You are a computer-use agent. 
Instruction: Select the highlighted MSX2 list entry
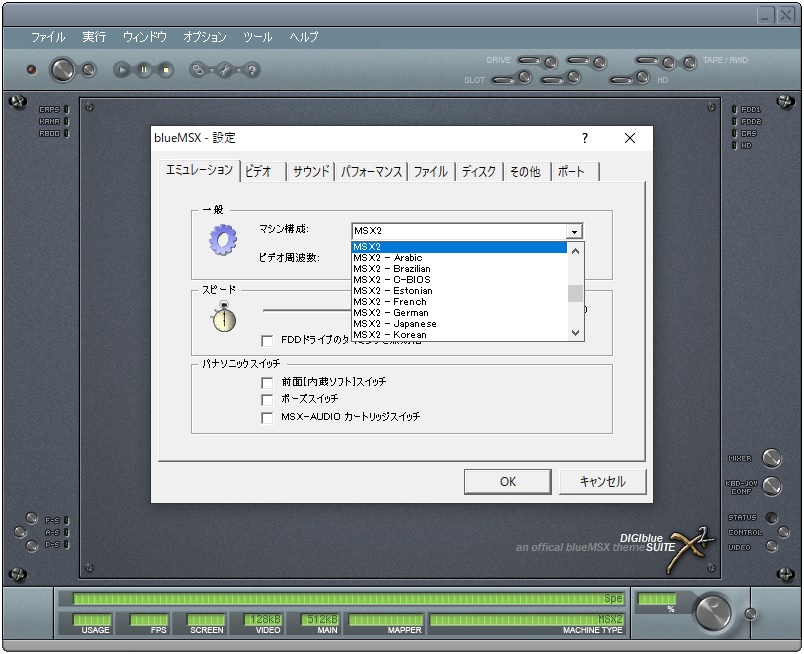point(459,247)
